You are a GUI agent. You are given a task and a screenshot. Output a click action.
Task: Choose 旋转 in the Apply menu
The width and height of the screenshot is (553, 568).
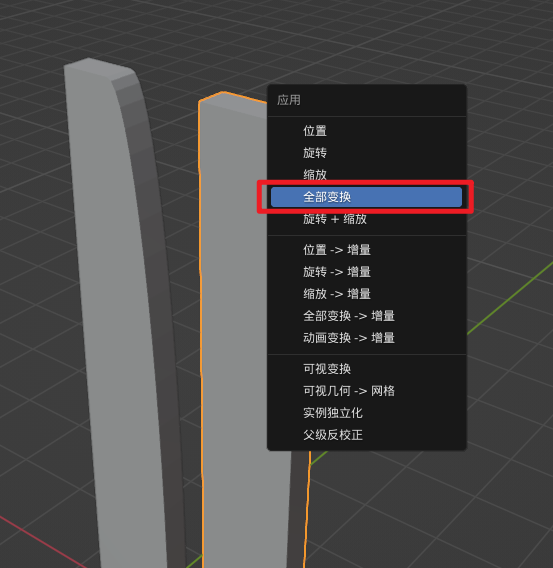pos(366,153)
